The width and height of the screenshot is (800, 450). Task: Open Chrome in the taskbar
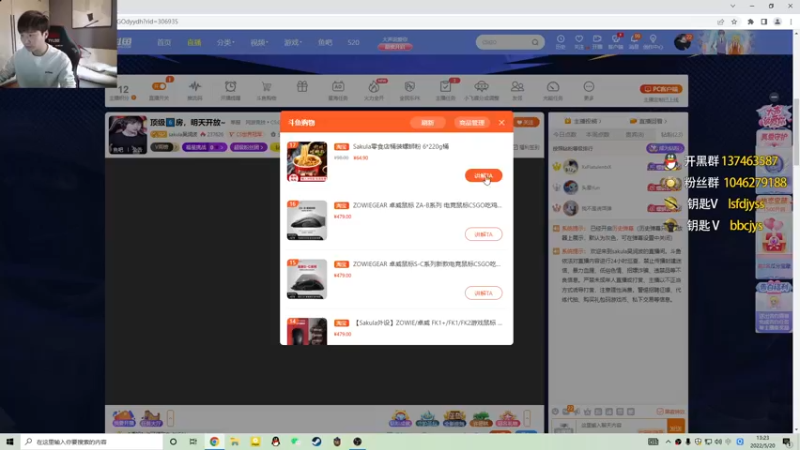214,442
